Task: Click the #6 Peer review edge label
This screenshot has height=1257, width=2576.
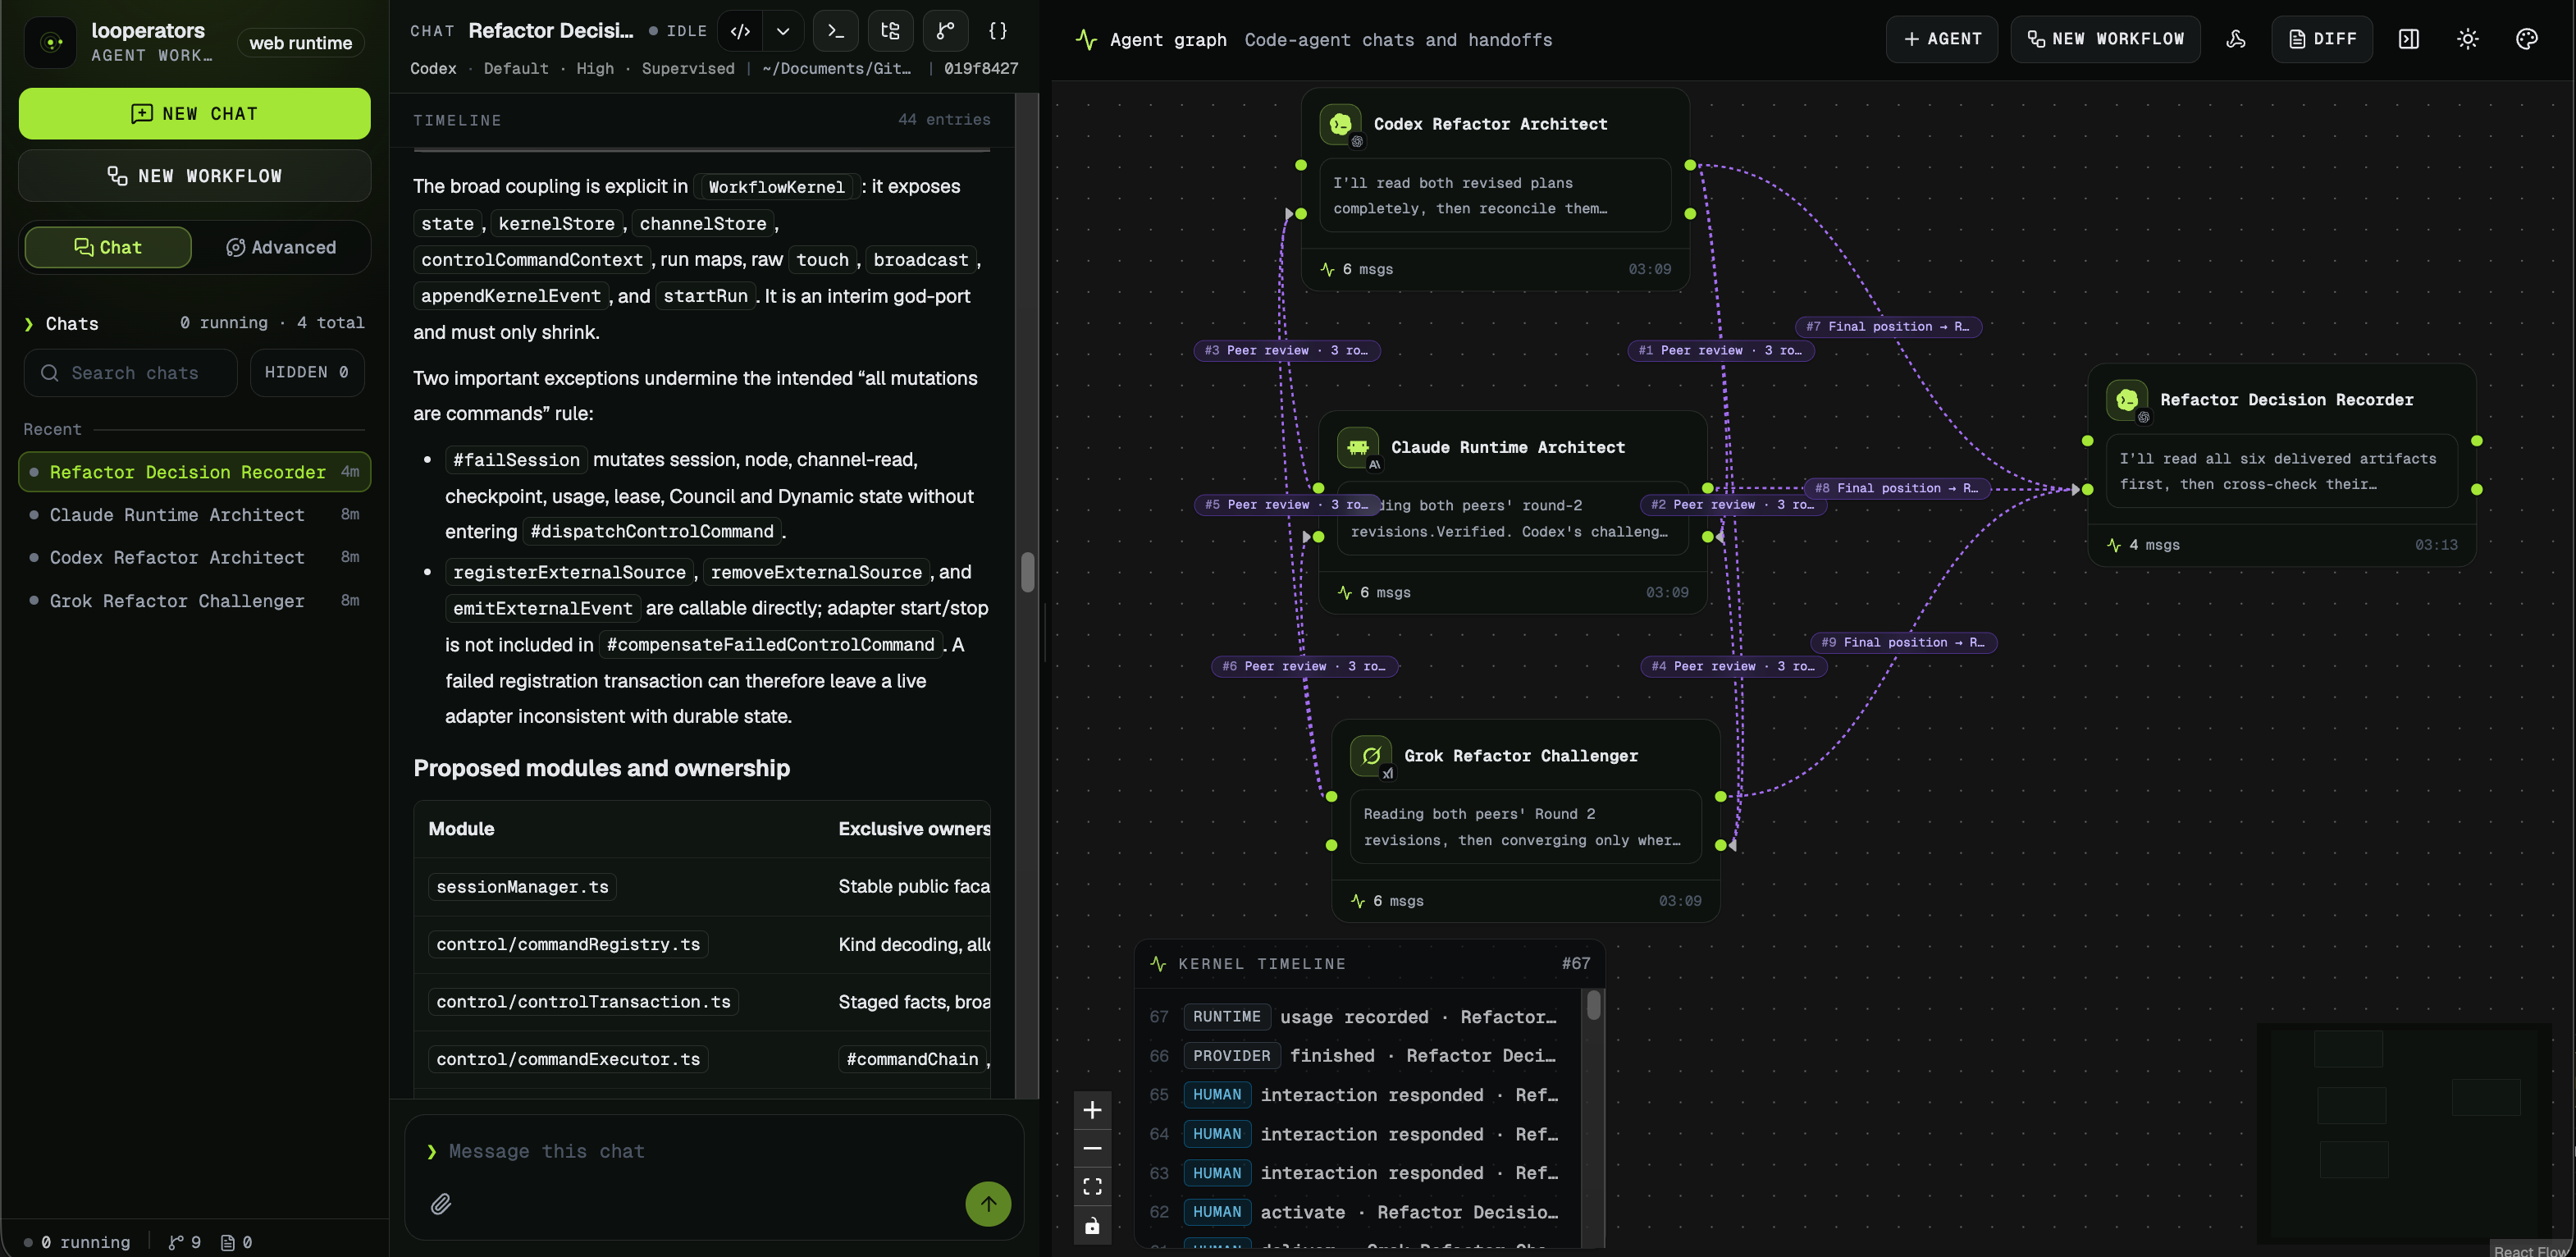Action: coord(1304,666)
